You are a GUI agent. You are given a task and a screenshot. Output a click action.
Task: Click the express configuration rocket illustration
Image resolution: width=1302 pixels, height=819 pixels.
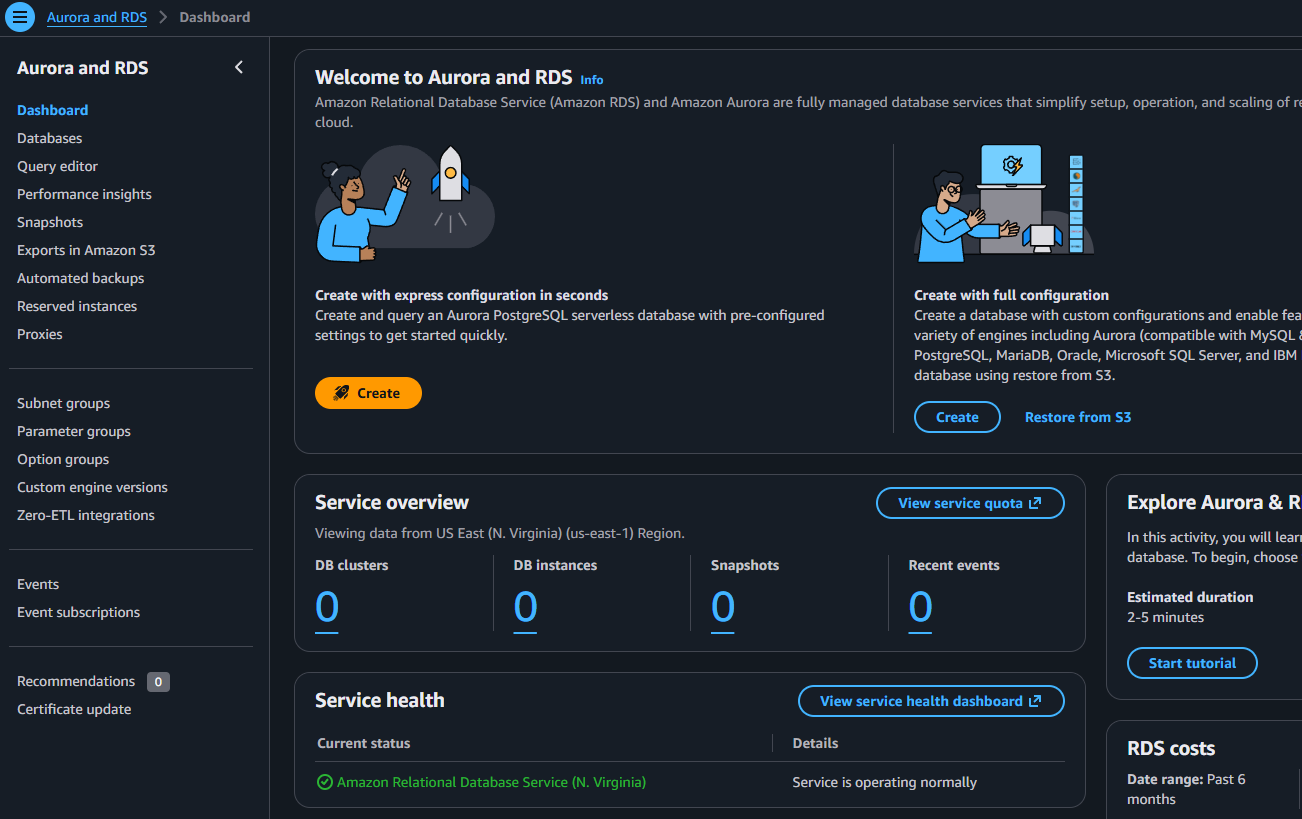[x=405, y=204]
